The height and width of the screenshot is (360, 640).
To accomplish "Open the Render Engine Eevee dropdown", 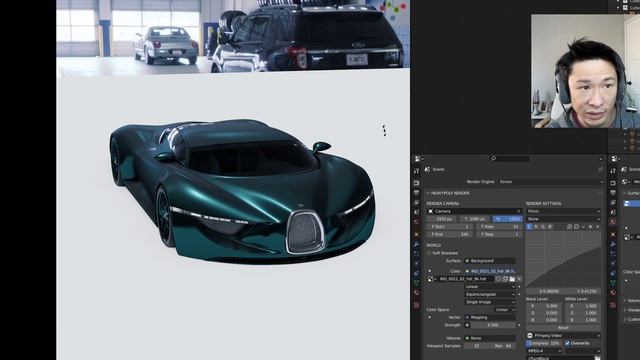I will tap(551, 182).
